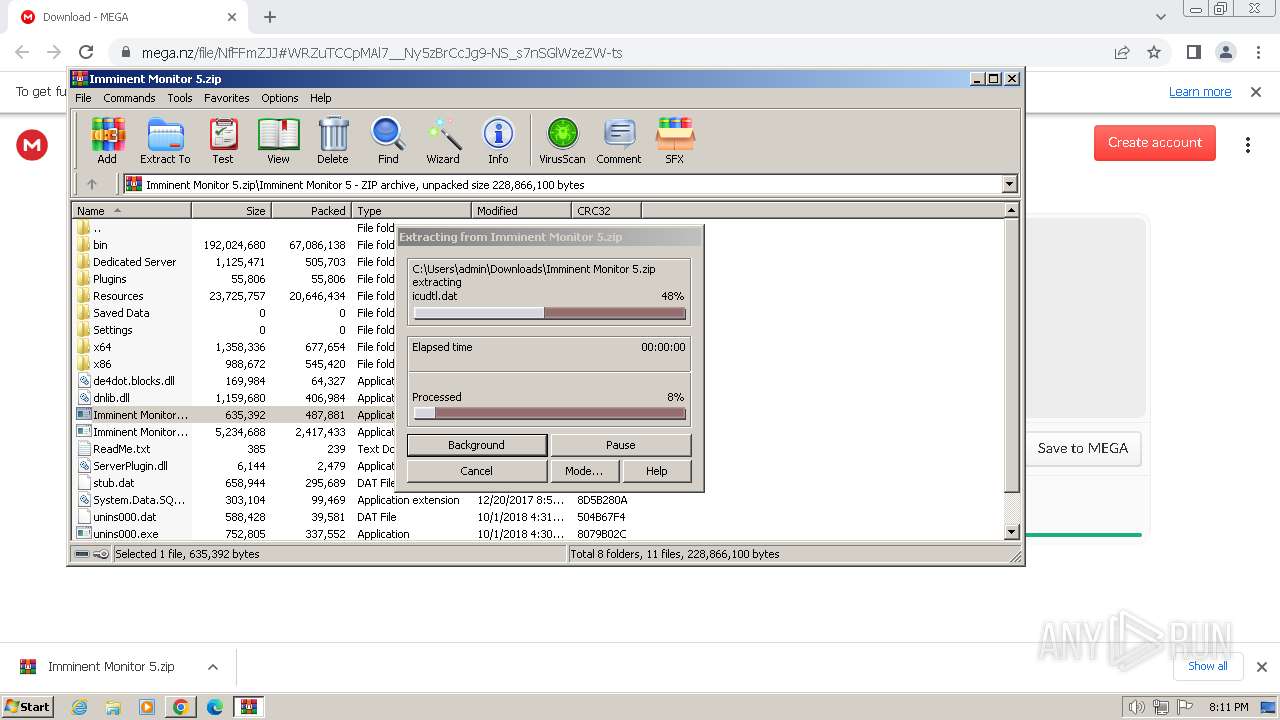Click the Create account button

click(1155, 143)
